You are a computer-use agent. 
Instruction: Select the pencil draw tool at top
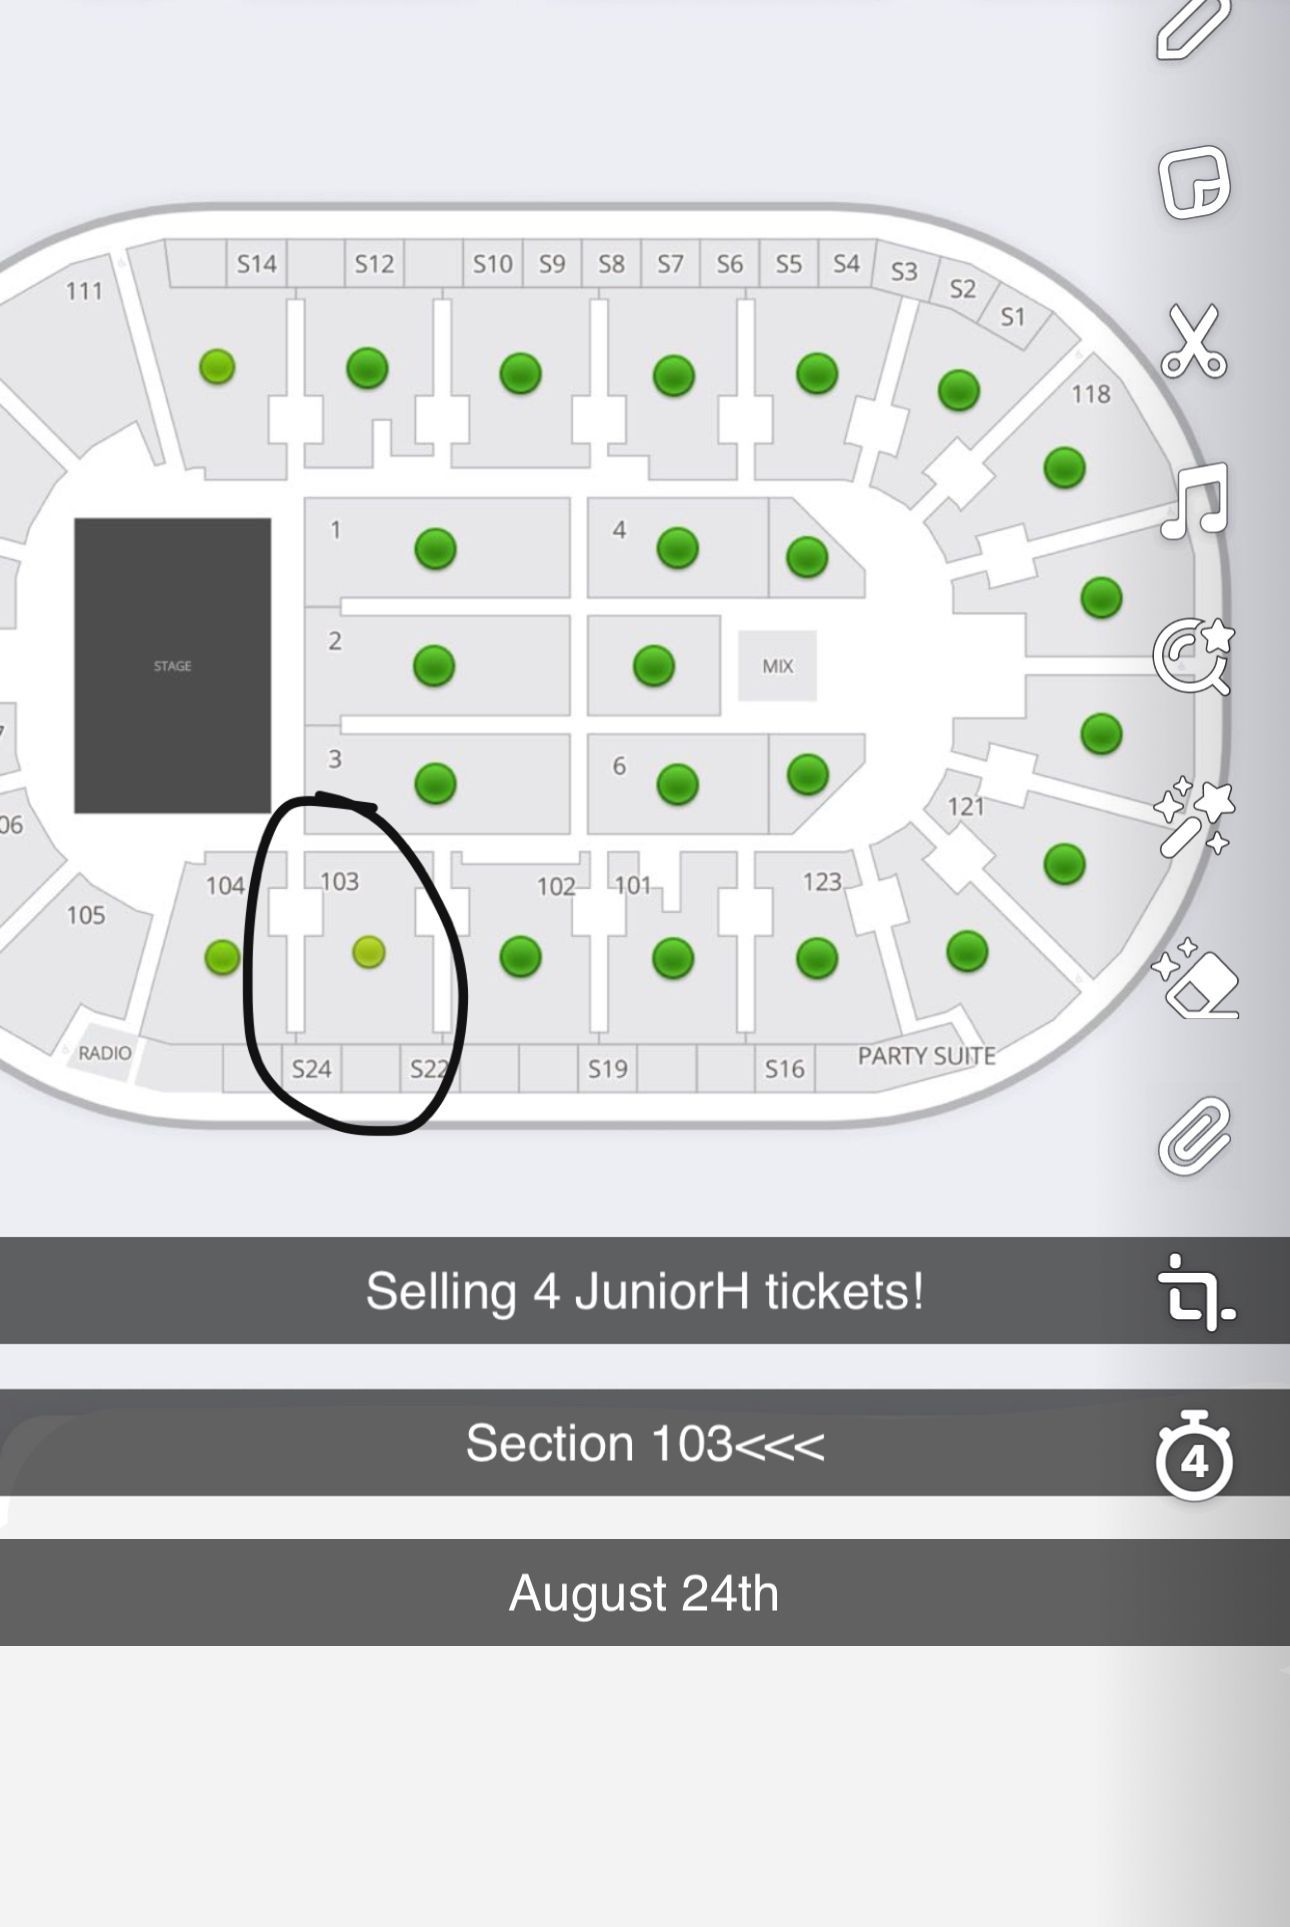[x=1194, y=28]
